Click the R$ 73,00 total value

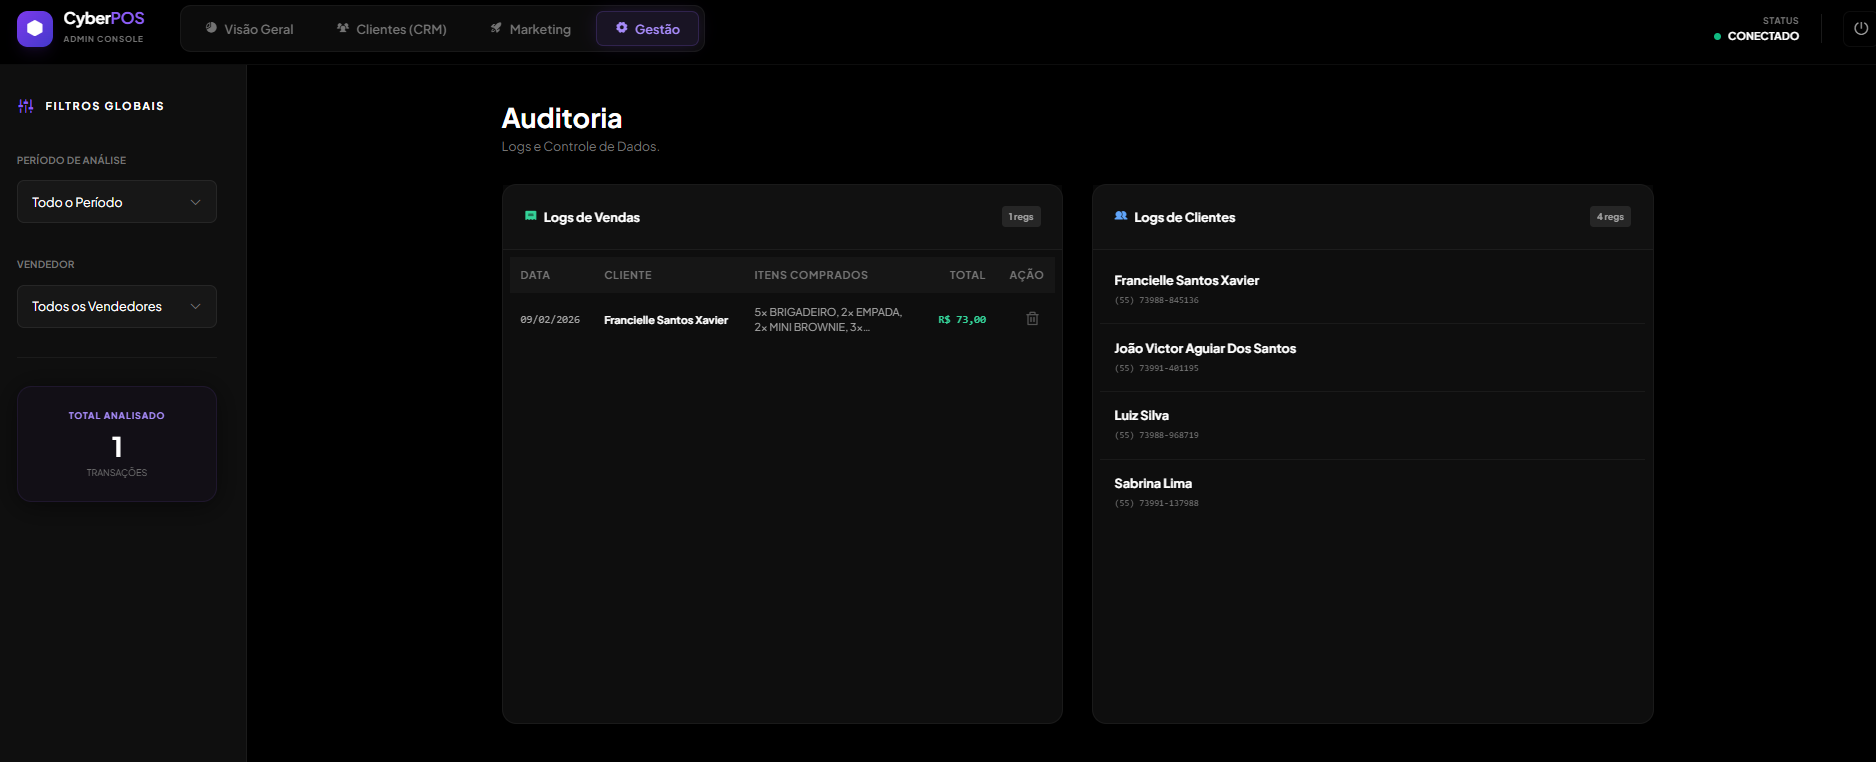[x=962, y=320]
